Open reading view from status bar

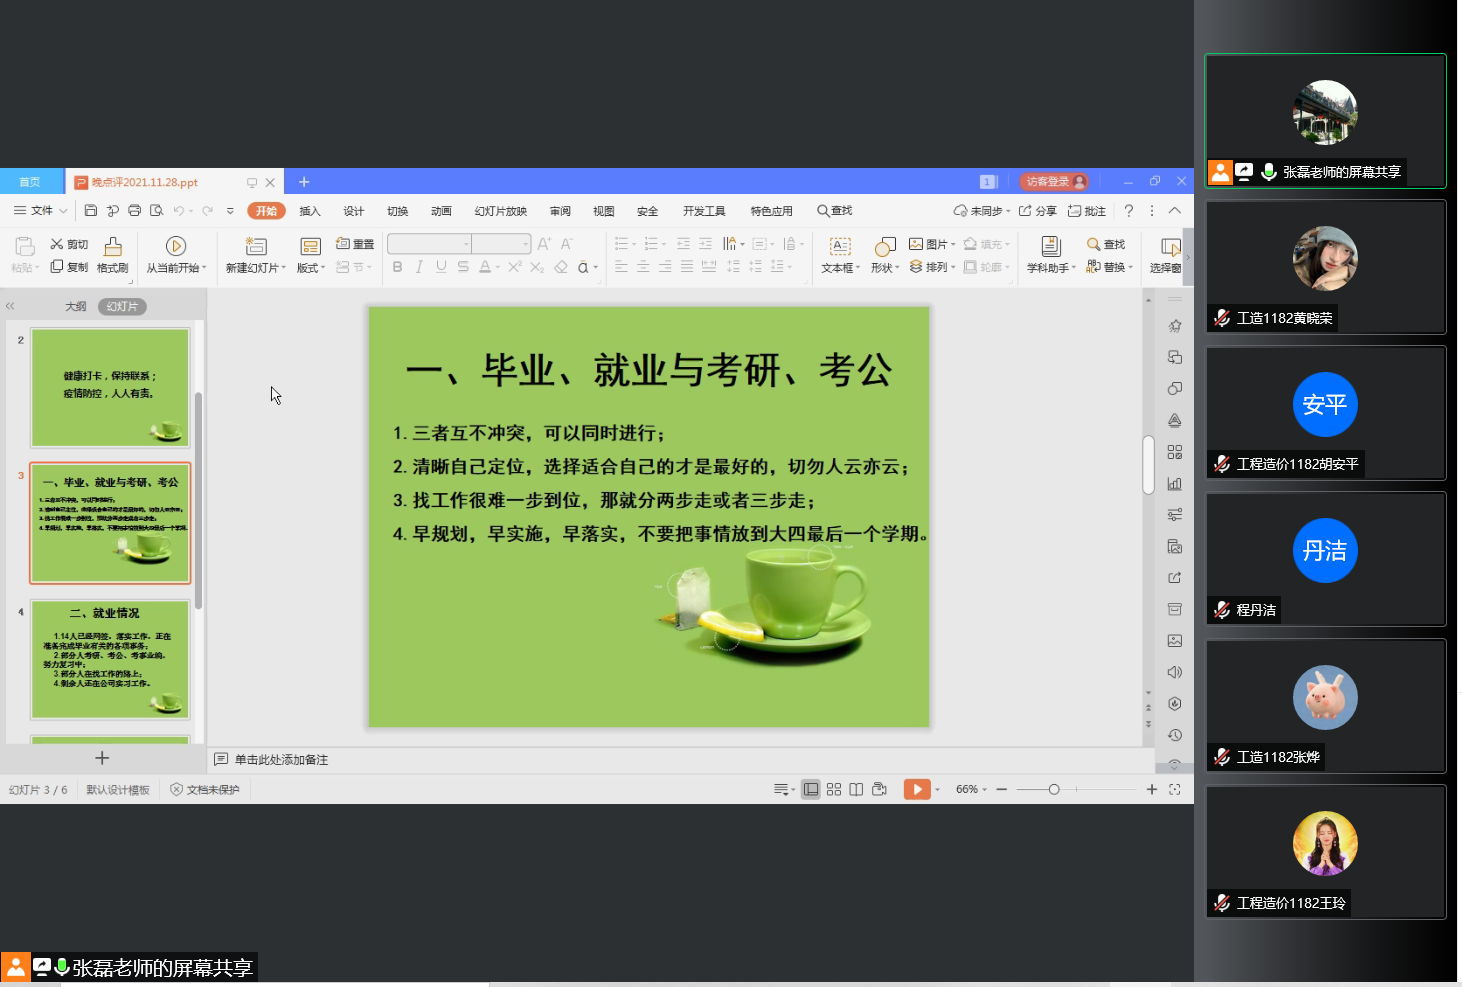(x=856, y=790)
